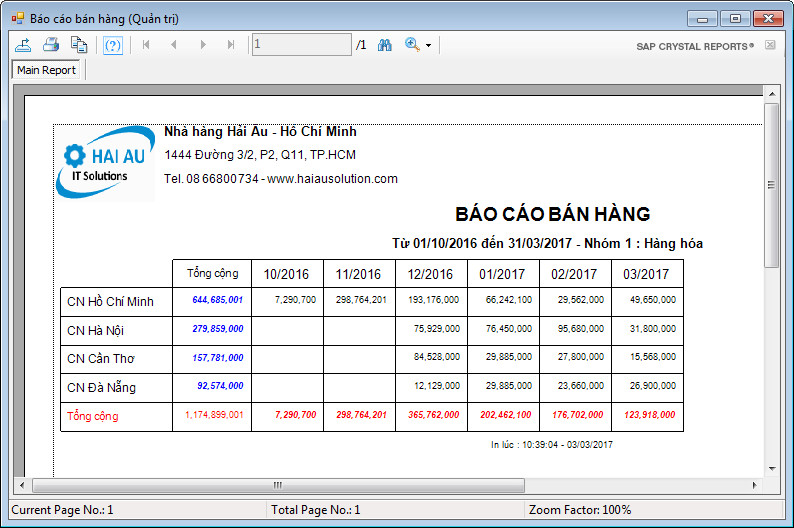
Task: Open Find Text binoculars icon
Action: click(x=385, y=45)
